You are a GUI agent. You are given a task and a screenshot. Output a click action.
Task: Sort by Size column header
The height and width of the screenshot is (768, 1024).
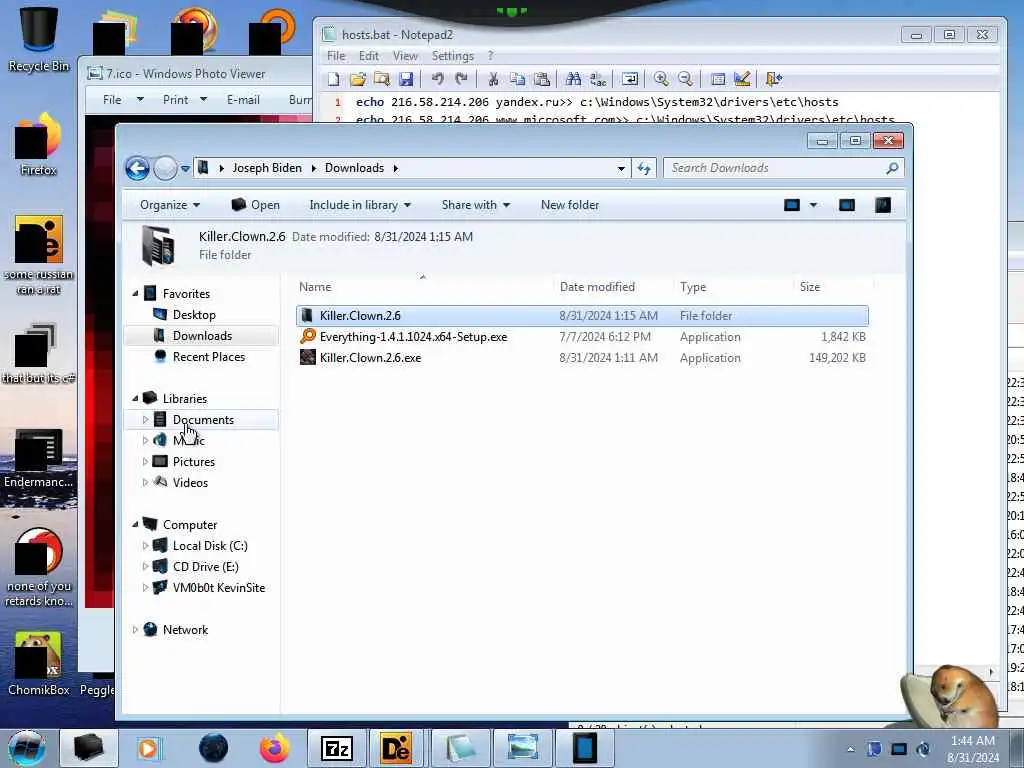(x=810, y=287)
